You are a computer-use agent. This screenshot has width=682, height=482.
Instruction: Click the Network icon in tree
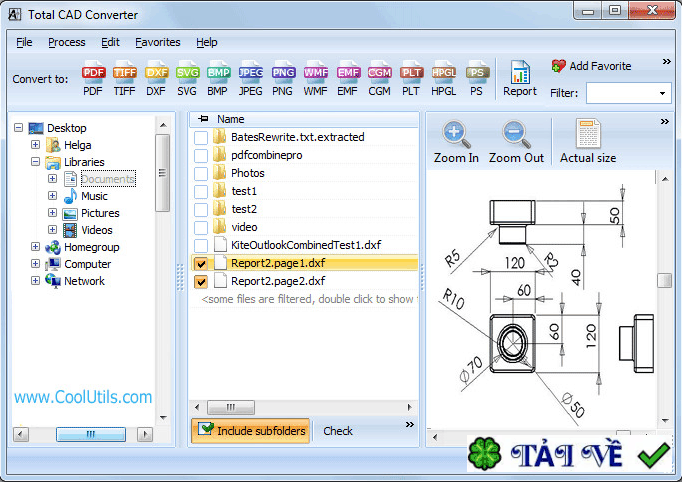pos(53,281)
